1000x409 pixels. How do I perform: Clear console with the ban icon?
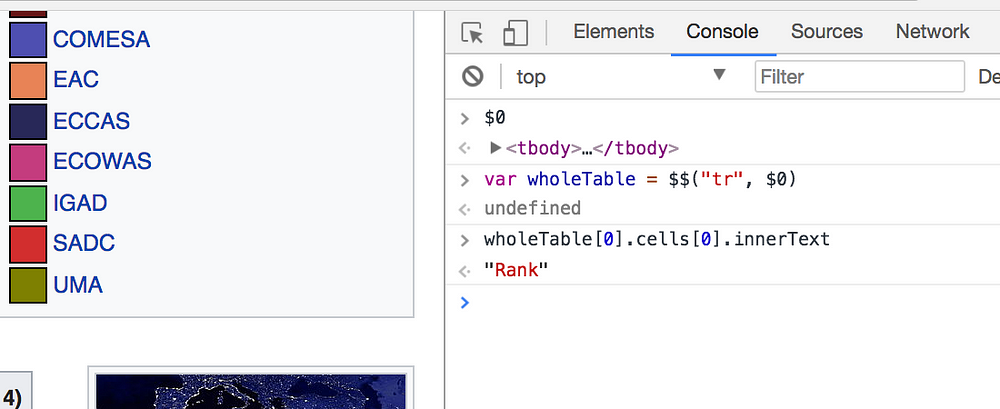pyautogui.click(x=473, y=77)
